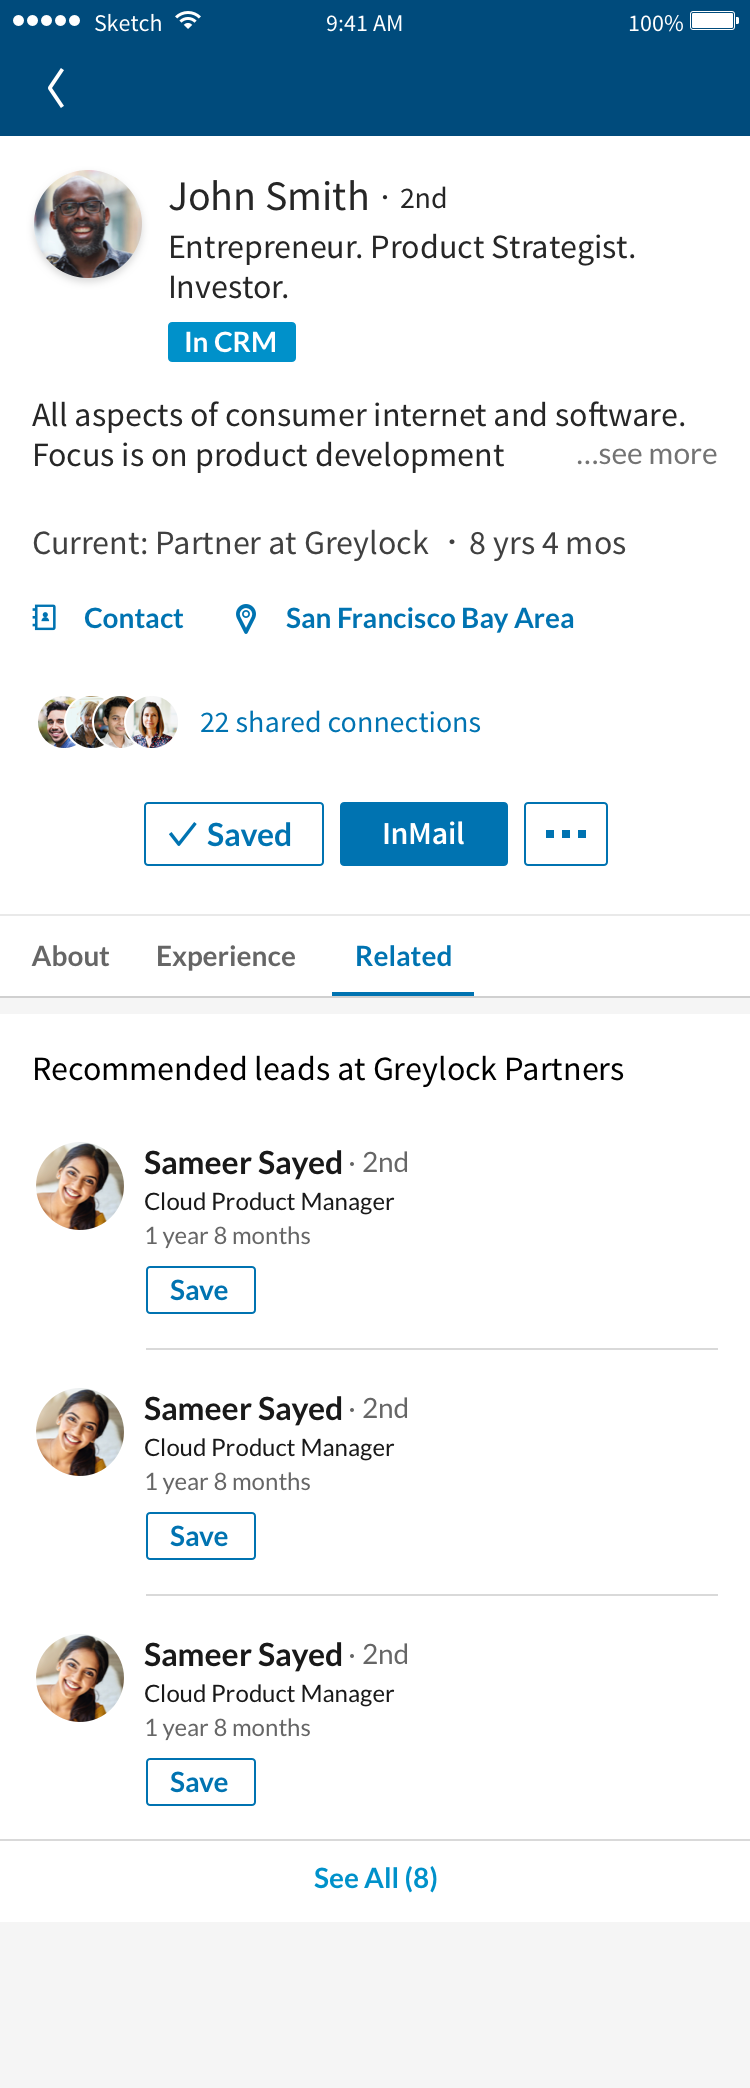Check the battery icon in status bar
Viewport: 750px width, 2088px height.
714,22
